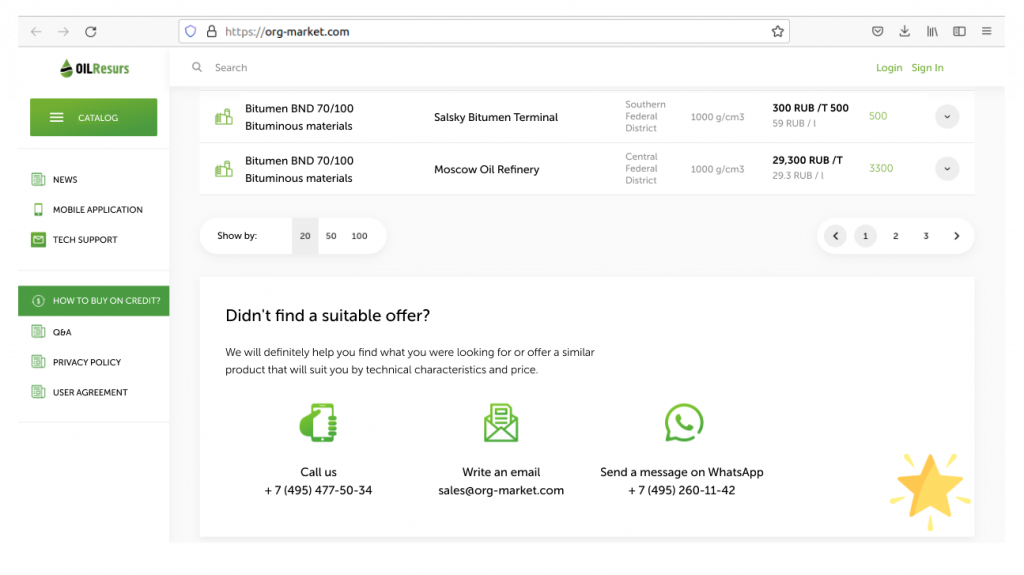Screen dimensions: 1024x575
Task: Click the Sign In link
Action: (927, 68)
